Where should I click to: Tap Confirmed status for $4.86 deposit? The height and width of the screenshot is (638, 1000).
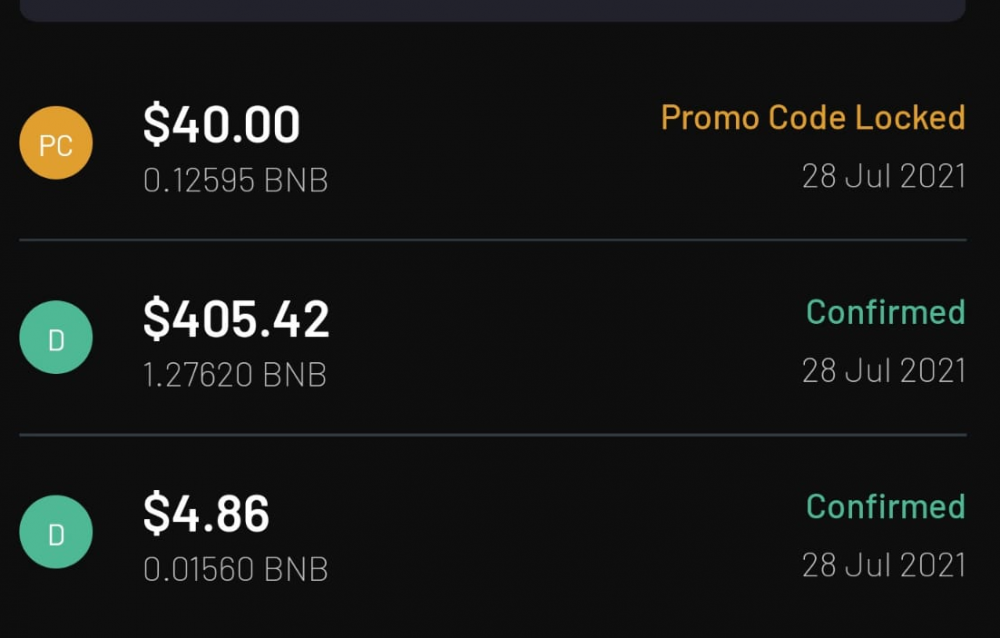click(x=885, y=507)
